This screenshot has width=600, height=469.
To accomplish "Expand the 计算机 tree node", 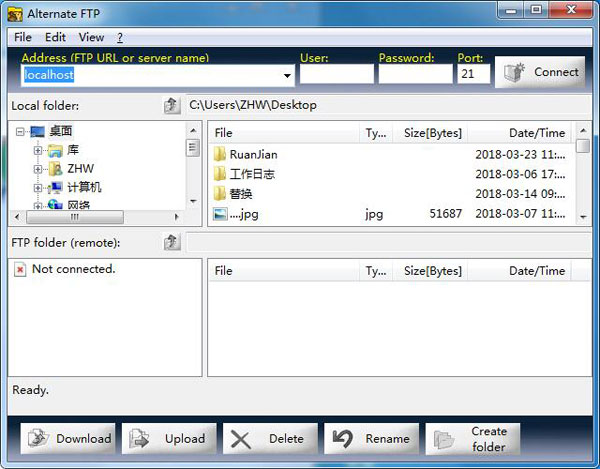I will point(38,187).
